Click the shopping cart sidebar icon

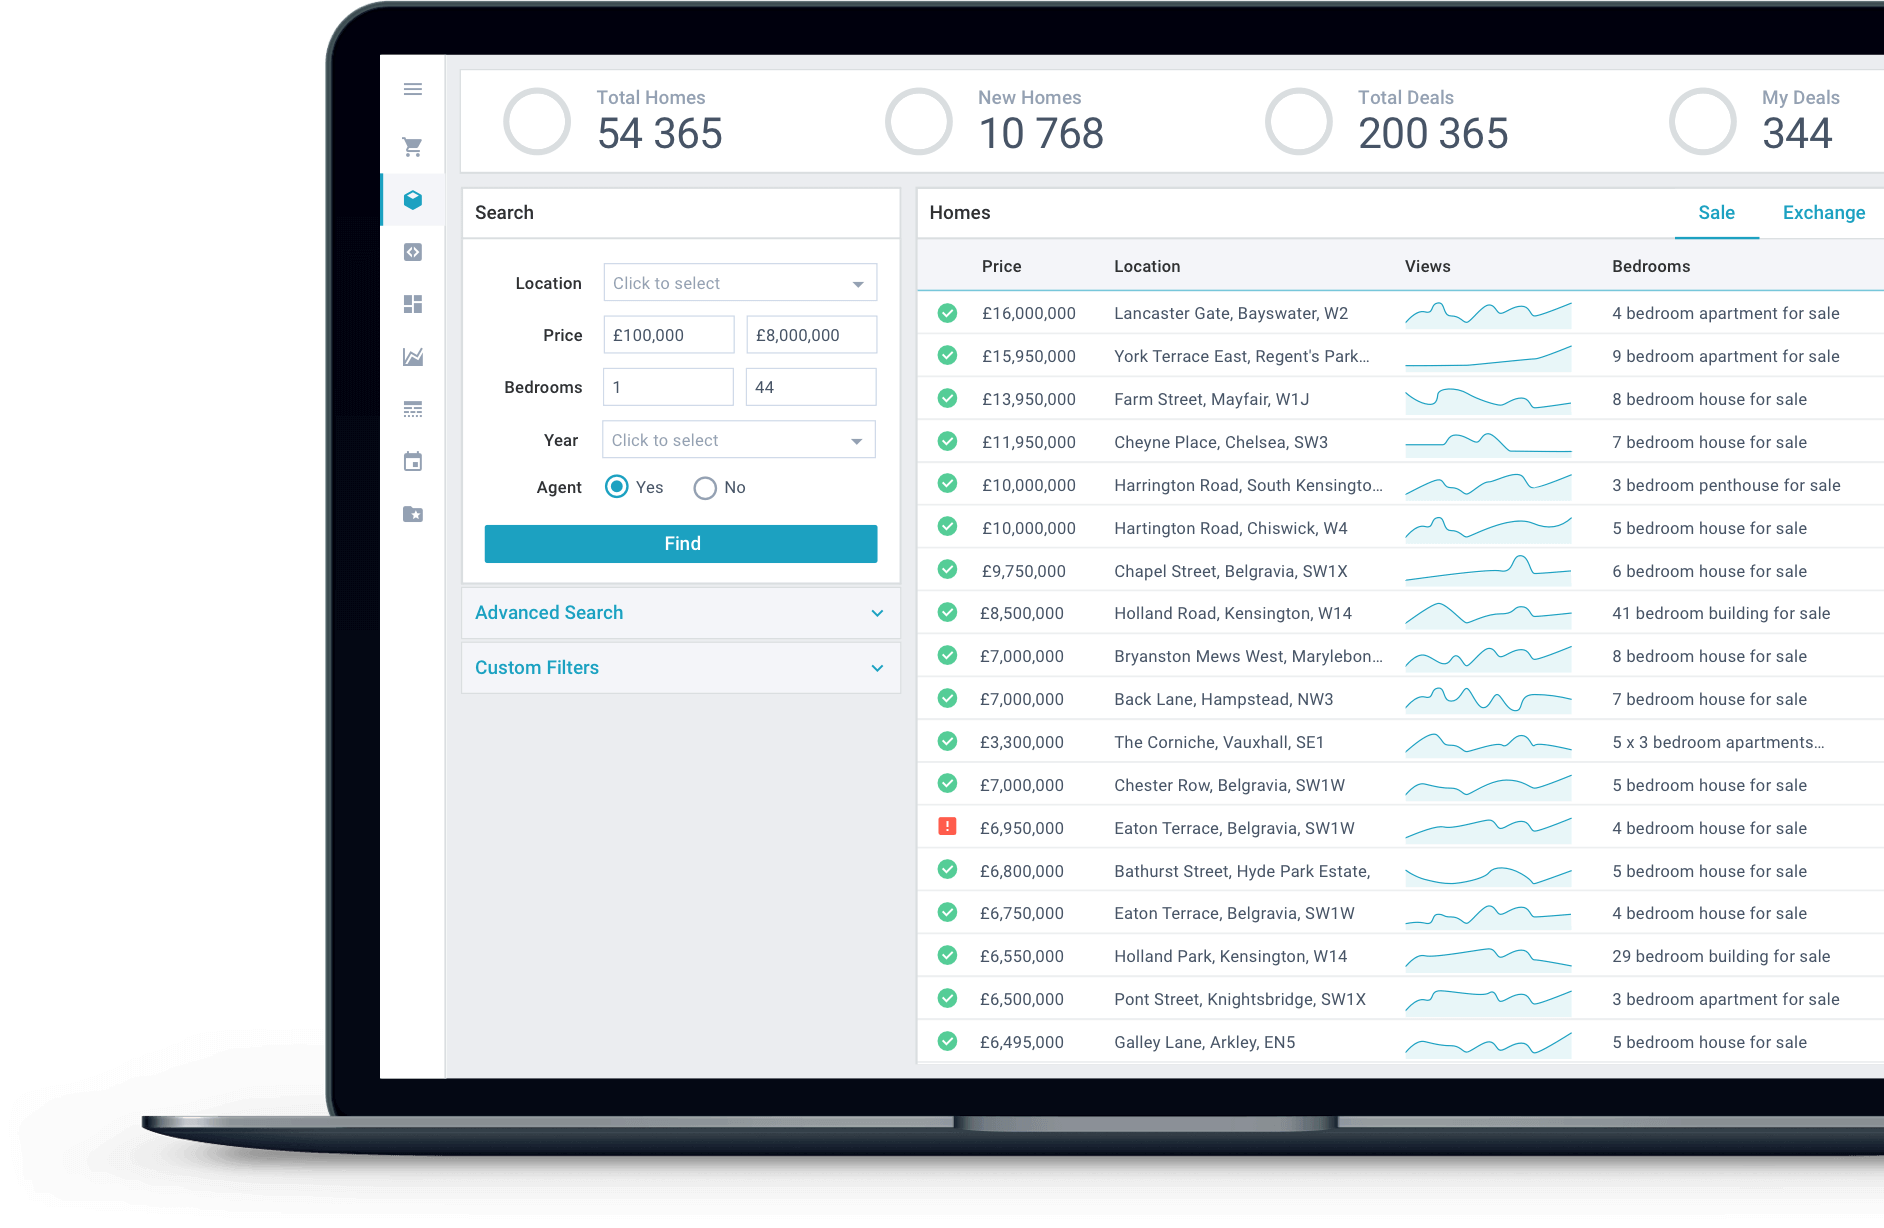(x=412, y=147)
